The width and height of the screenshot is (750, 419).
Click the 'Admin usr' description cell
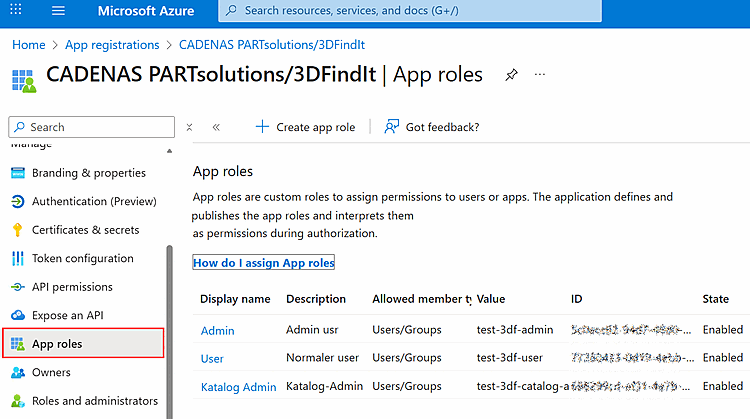[312, 330]
